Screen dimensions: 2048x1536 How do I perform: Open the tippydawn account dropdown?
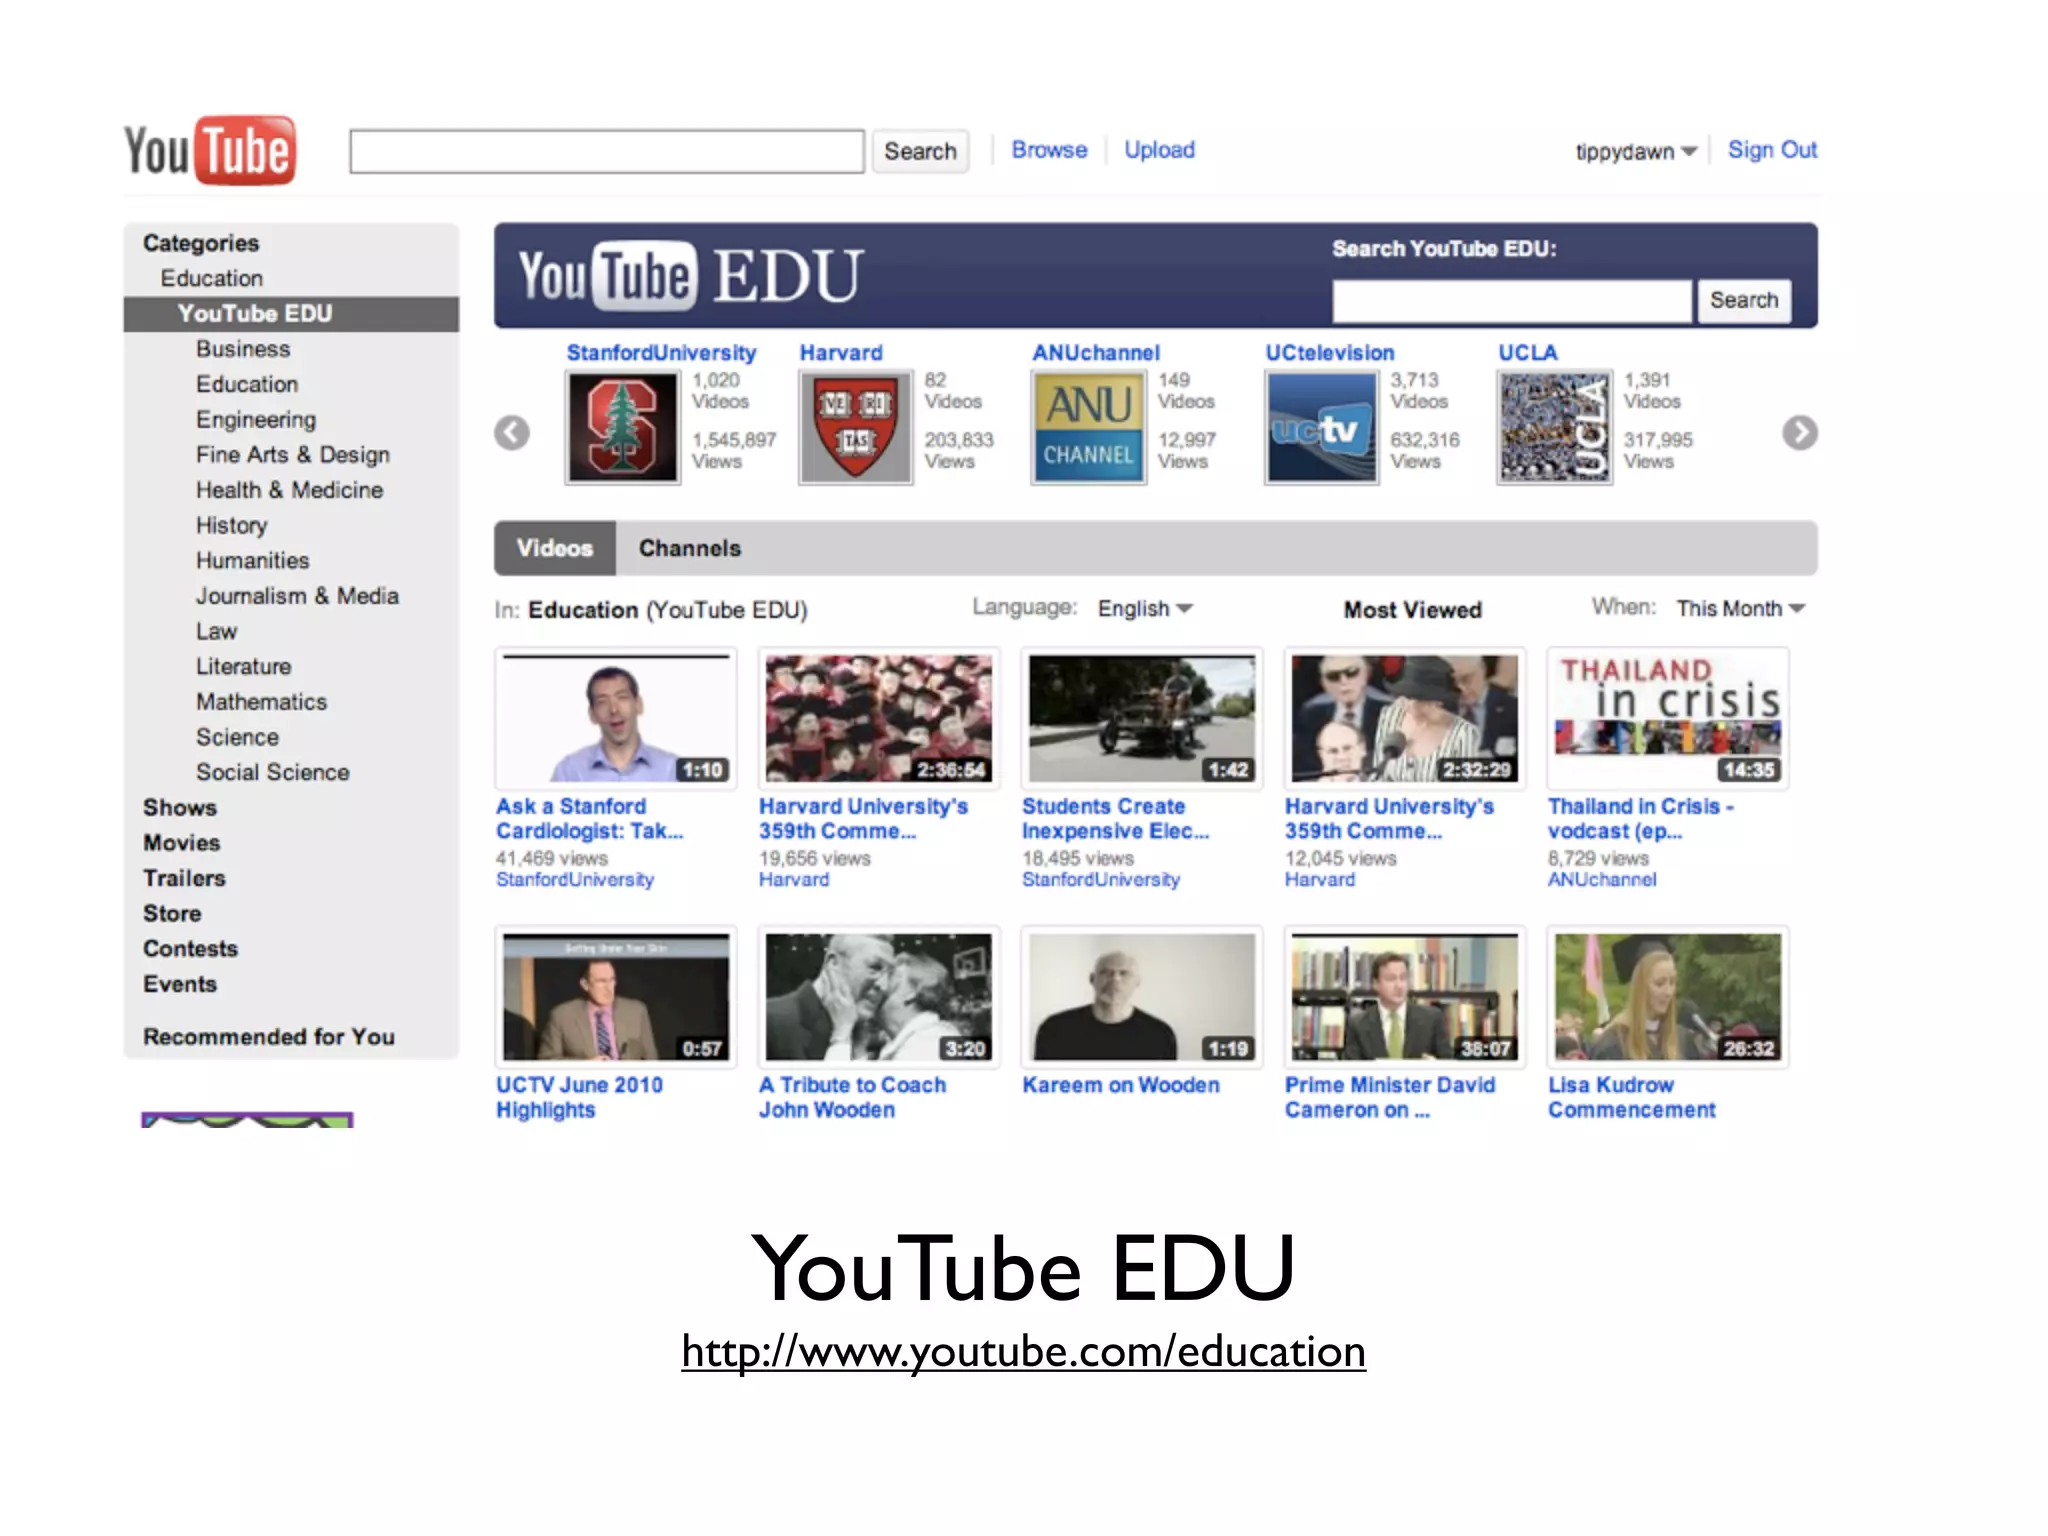(x=1636, y=152)
